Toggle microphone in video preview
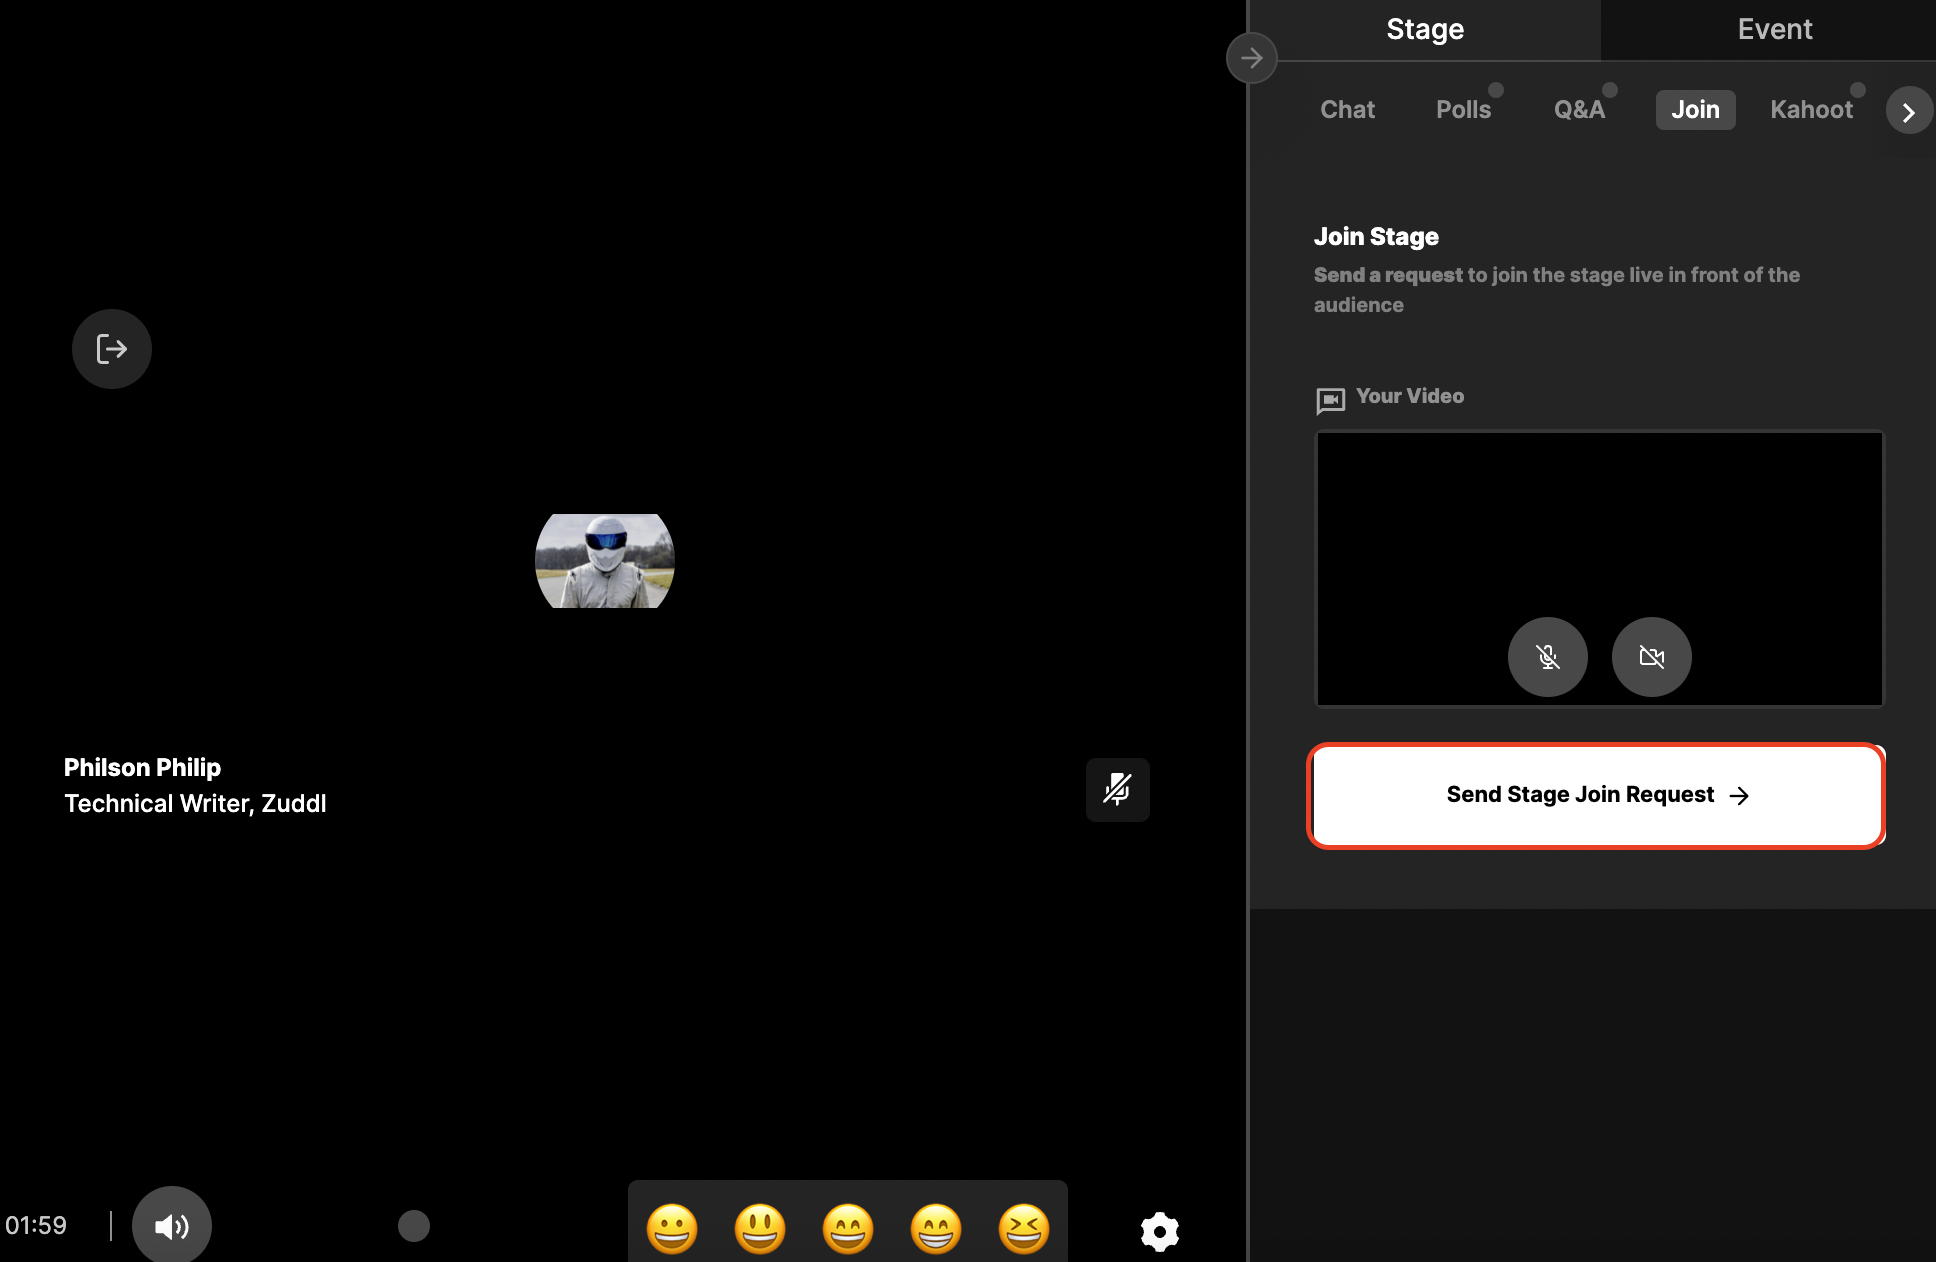1936x1262 pixels. click(1547, 657)
